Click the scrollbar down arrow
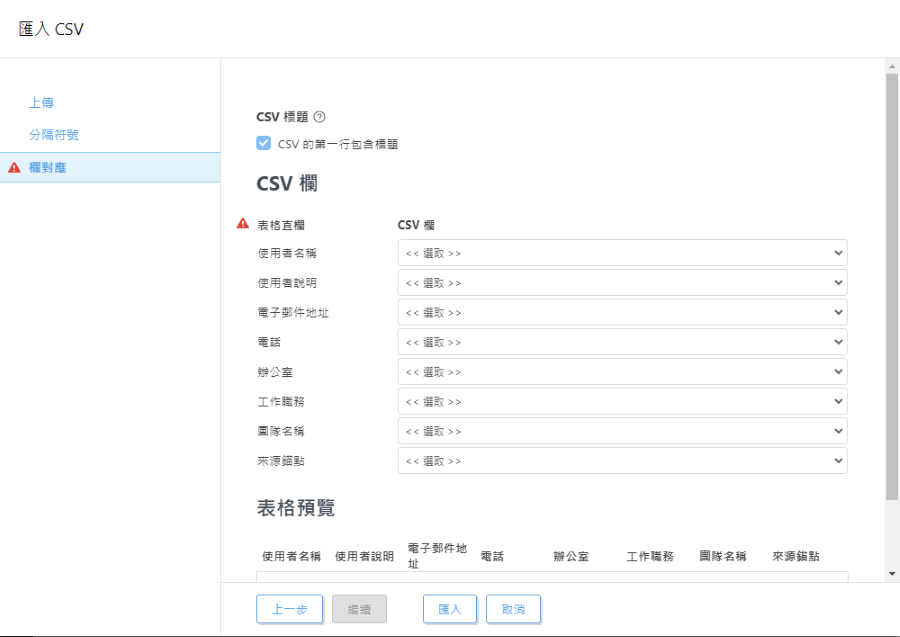This screenshot has height=637, width=900. pos(892,574)
